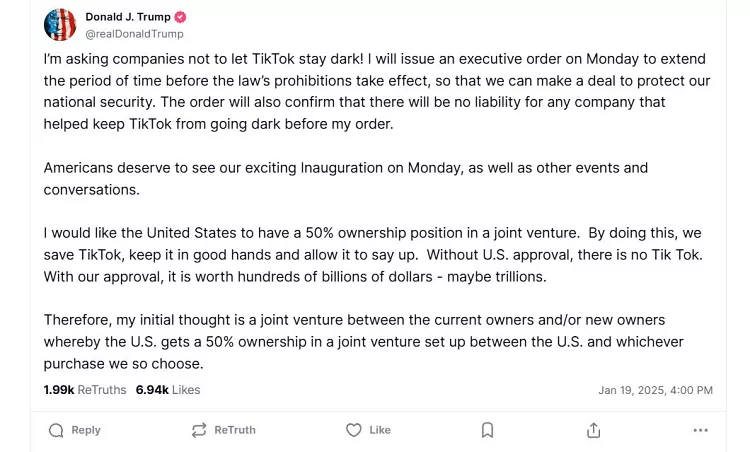Click the final paragraph about joint venture
The height and width of the screenshot is (452, 750).
tap(364, 342)
